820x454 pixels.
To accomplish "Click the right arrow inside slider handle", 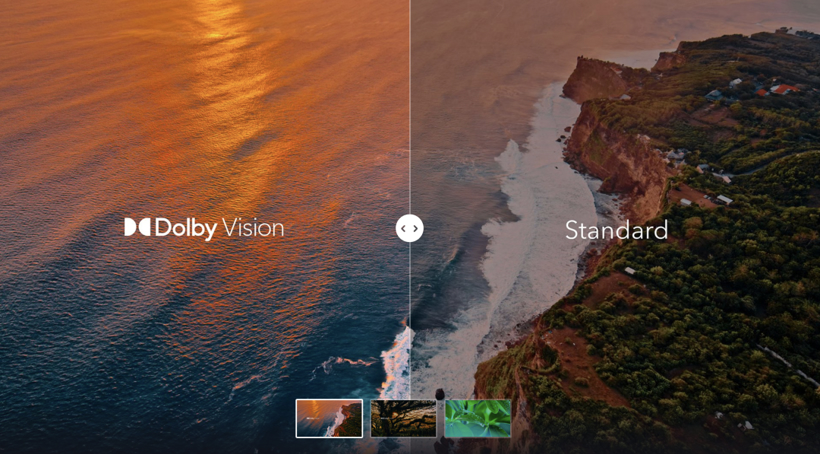I will point(415,229).
